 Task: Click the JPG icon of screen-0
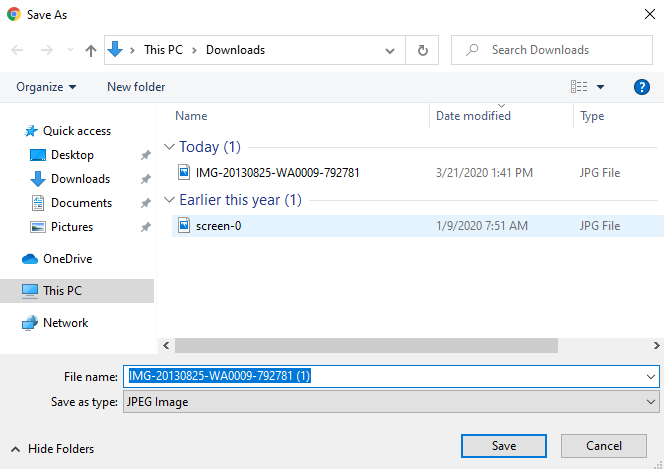pos(184,225)
